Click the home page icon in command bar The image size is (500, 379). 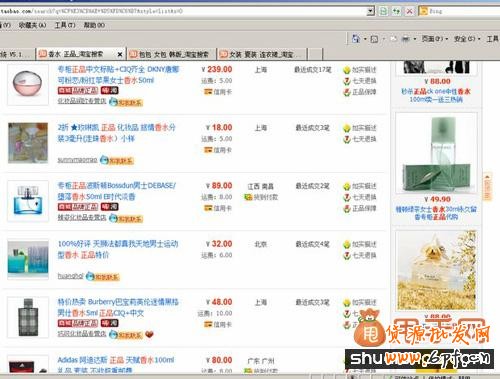pos(356,39)
